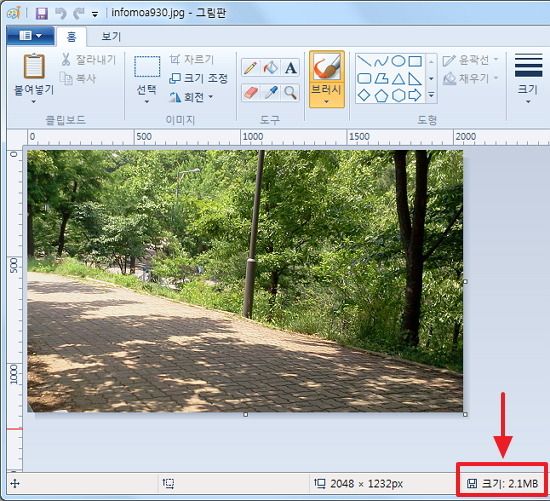Switch to the 홈 tab

pos(72,36)
